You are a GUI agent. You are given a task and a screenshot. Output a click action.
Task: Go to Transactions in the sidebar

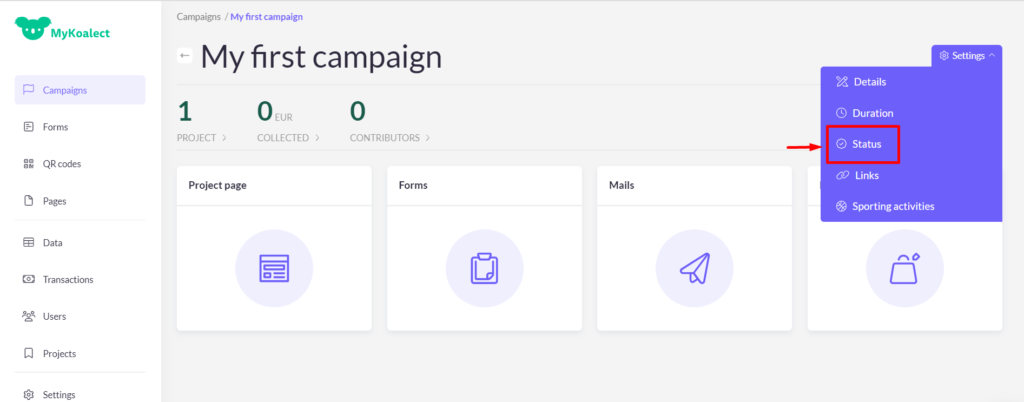tap(67, 280)
